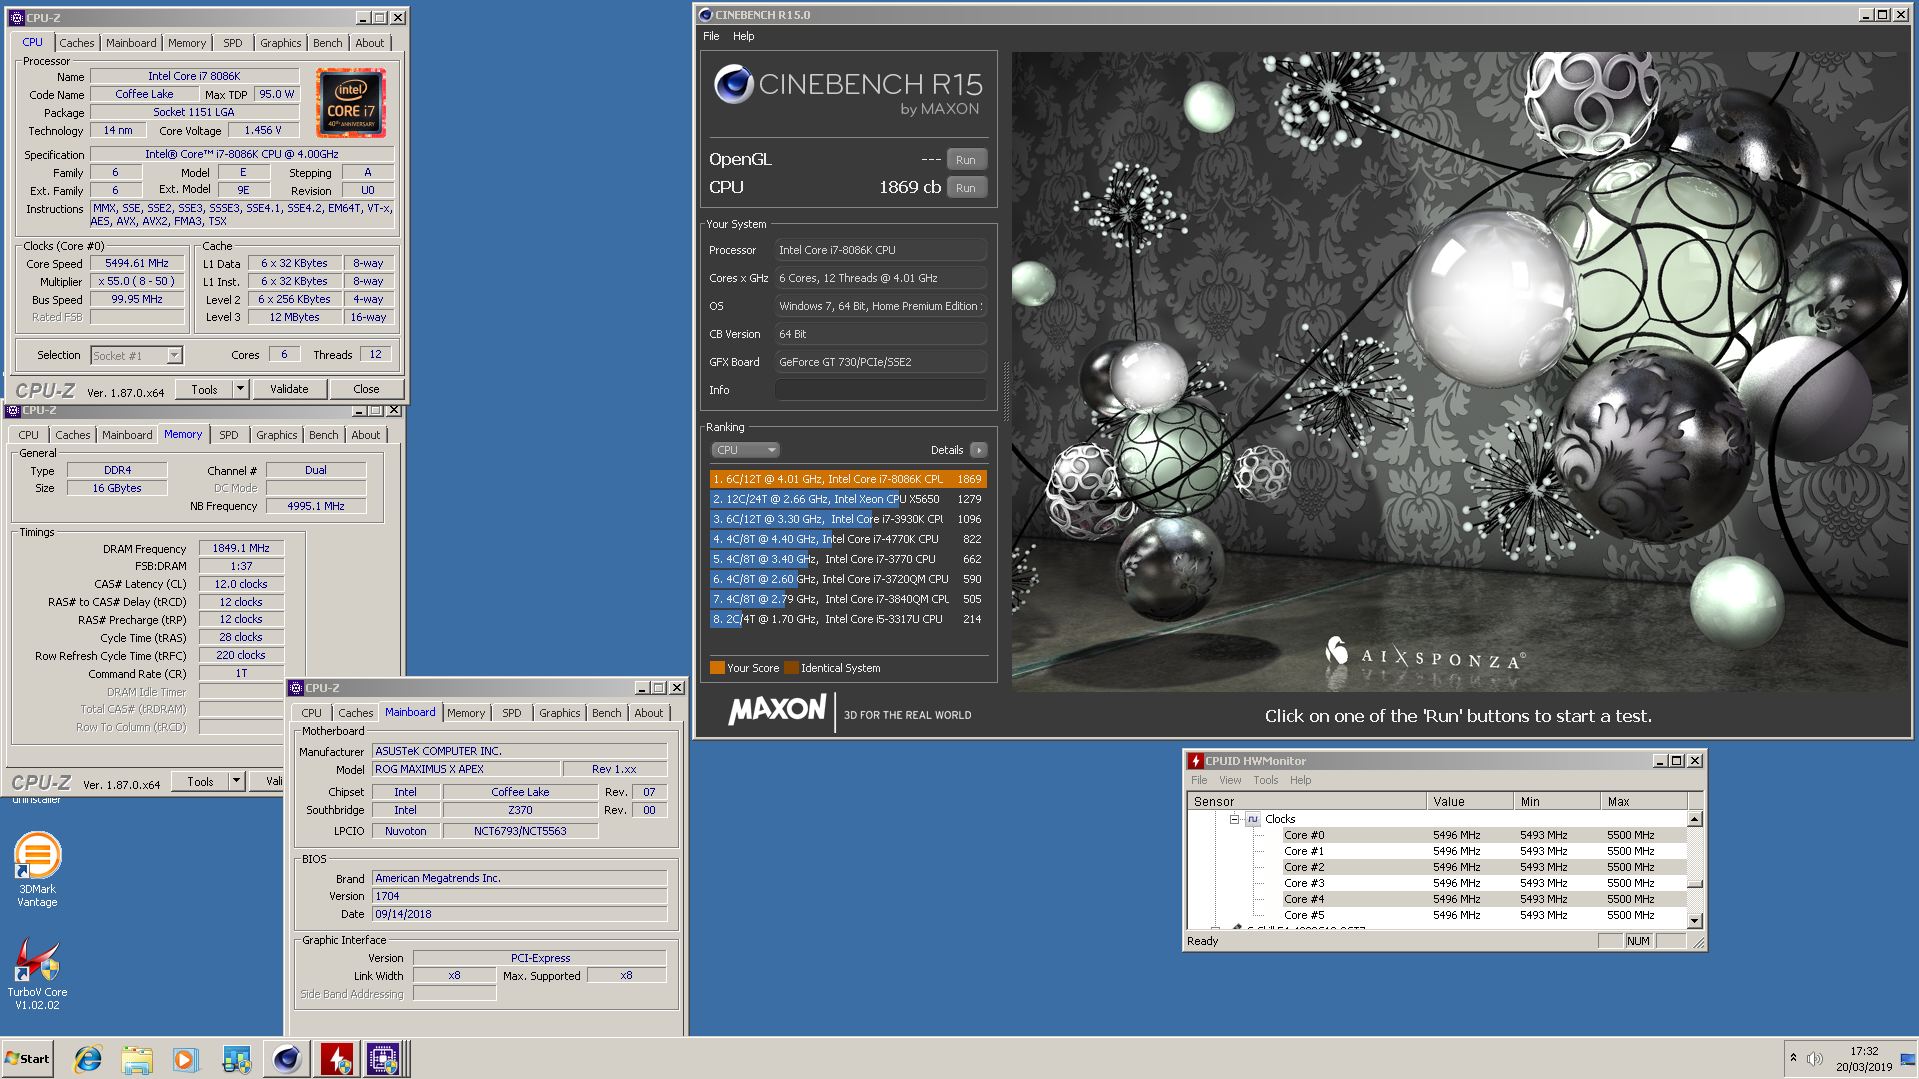Click the Close button in CPU-Z

(366, 389)
